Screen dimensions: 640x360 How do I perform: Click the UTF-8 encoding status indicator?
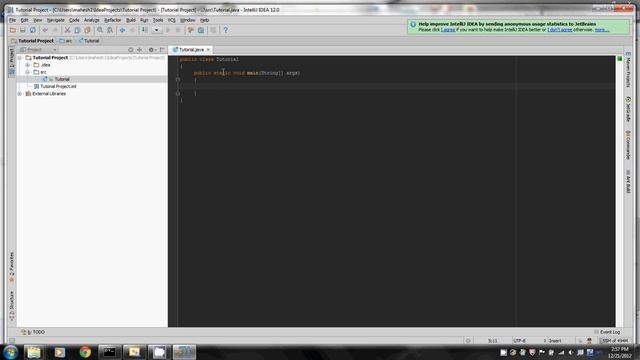click(520, 340)
